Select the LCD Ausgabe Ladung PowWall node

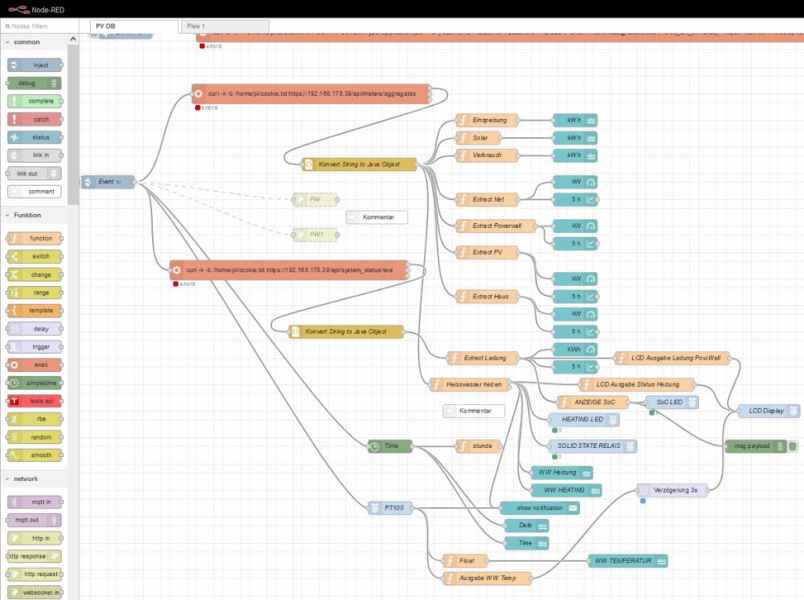(x=672, y=357)
